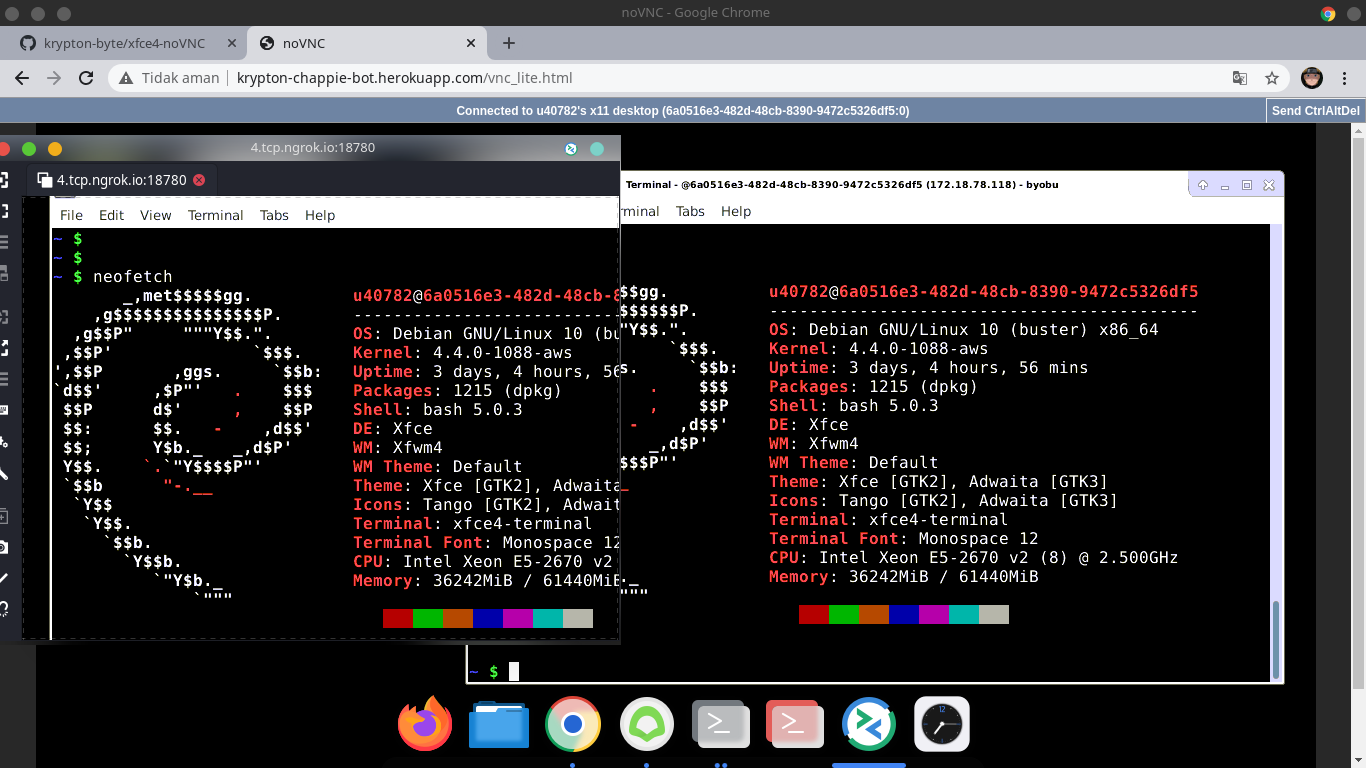Click blue swatch in byobu terminal

(904, 614)
